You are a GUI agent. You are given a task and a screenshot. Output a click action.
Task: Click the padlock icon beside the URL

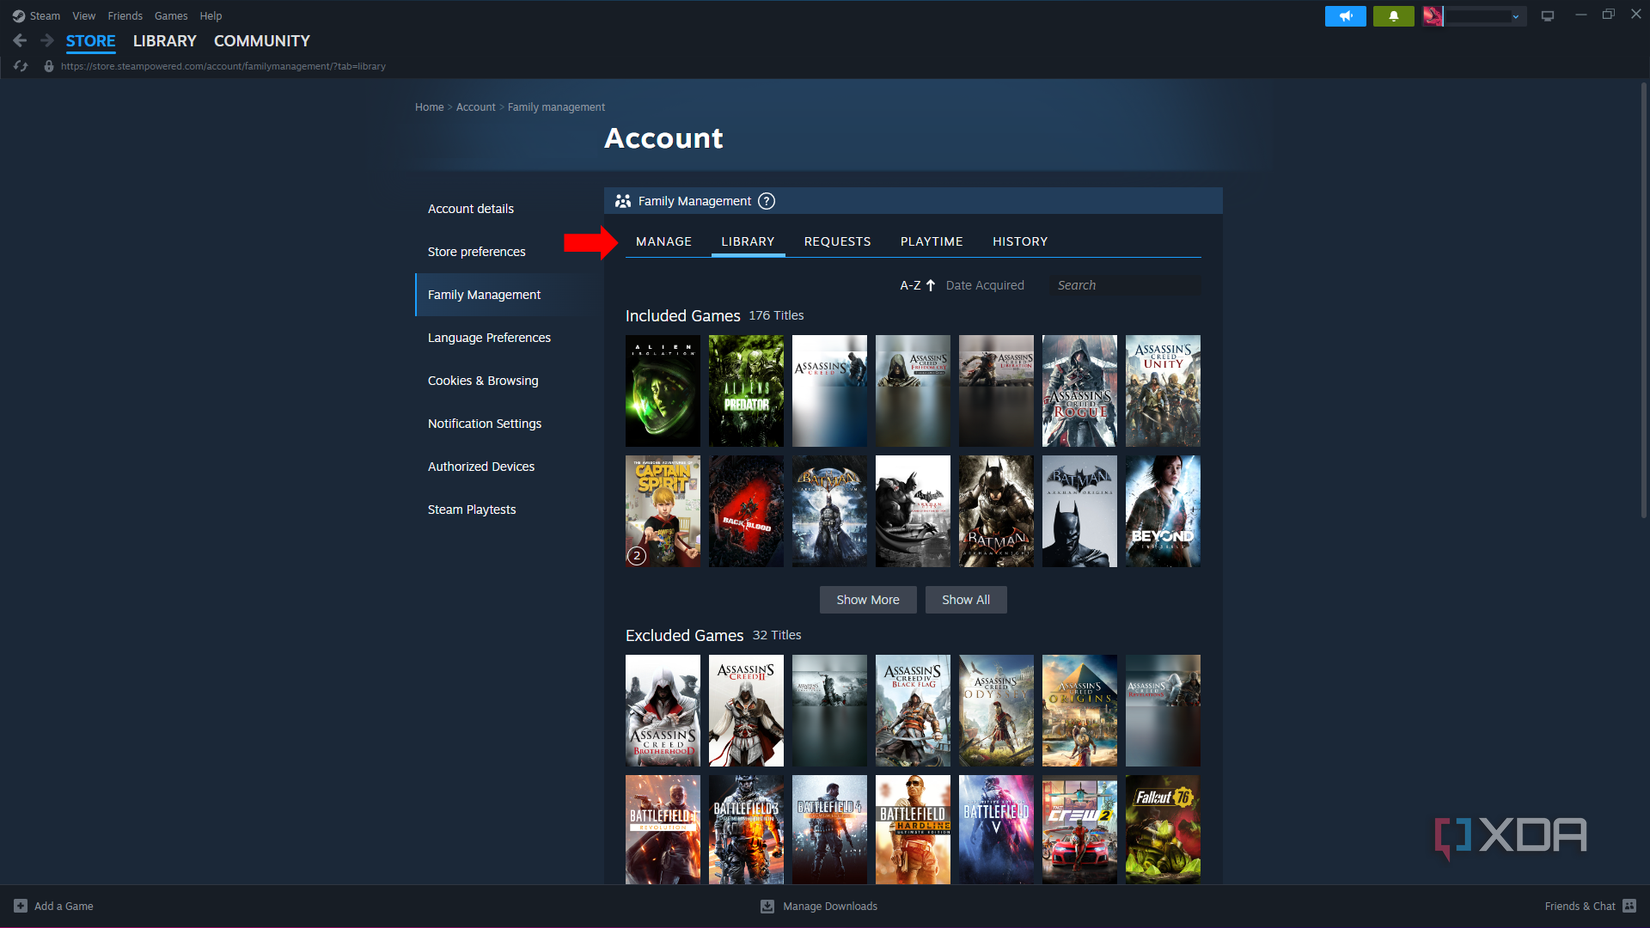48,66
